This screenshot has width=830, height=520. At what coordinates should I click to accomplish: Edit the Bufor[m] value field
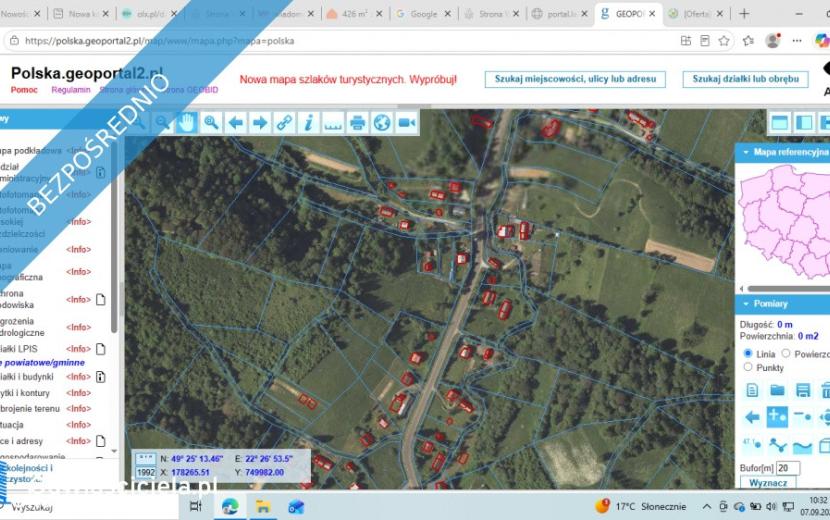788,468
